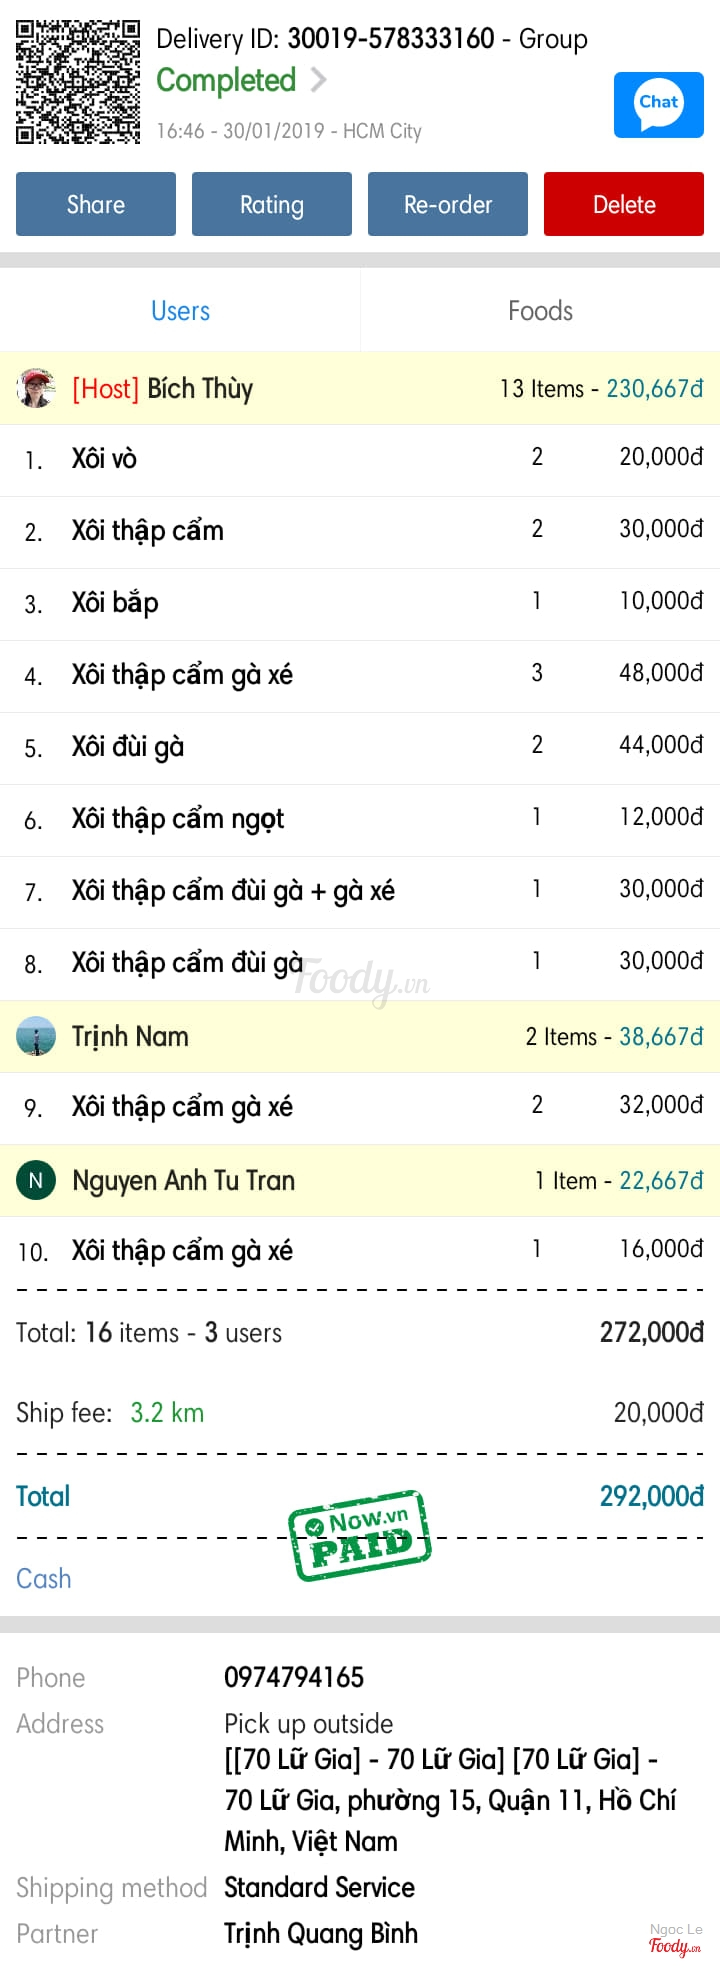Switch to the Foods tab

point(540,311)
